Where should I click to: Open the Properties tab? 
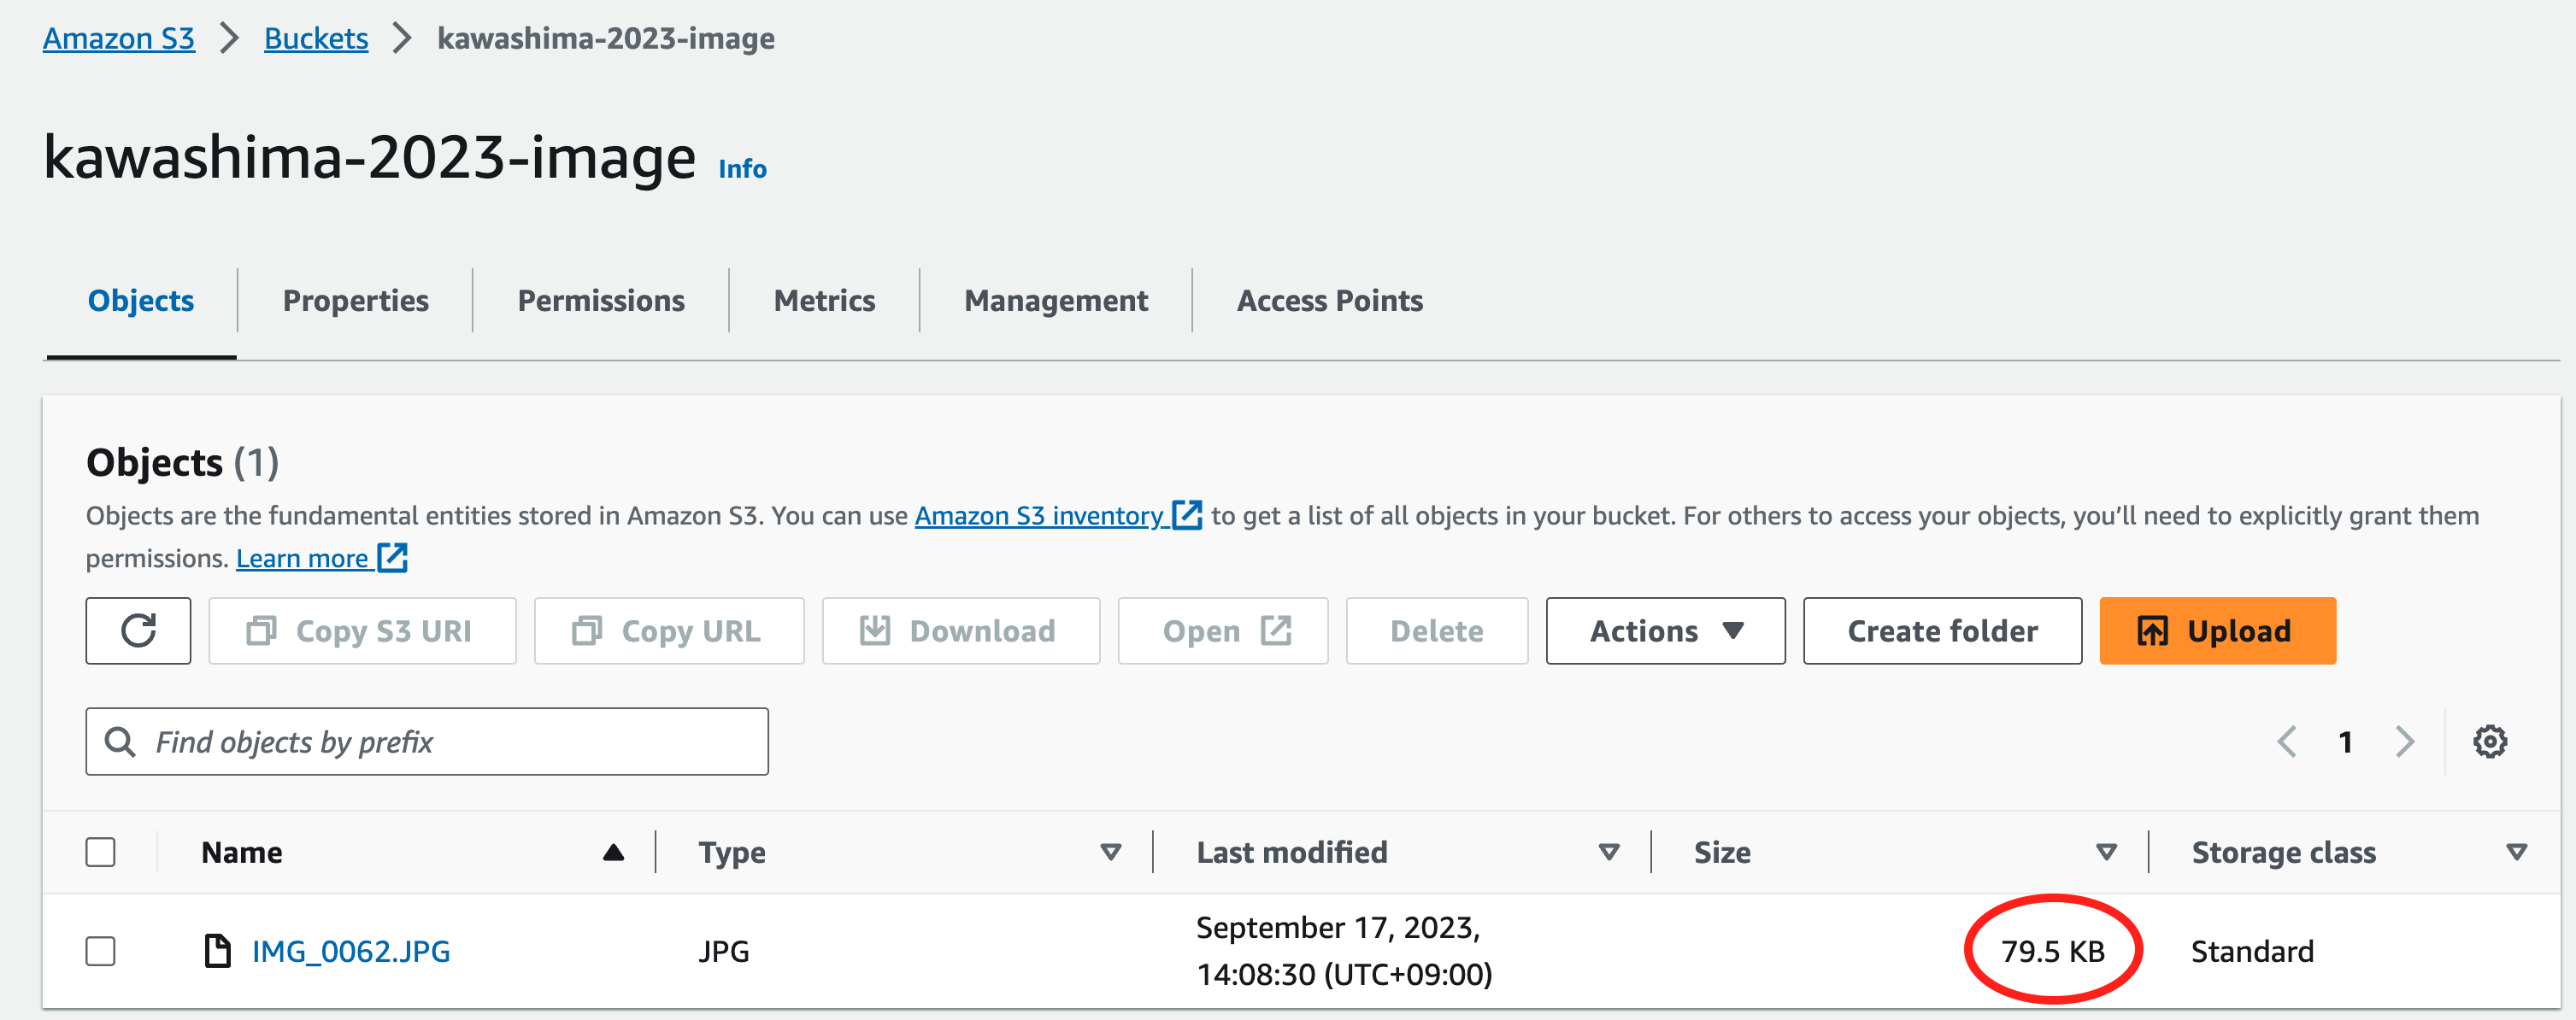tap(355, 300)
